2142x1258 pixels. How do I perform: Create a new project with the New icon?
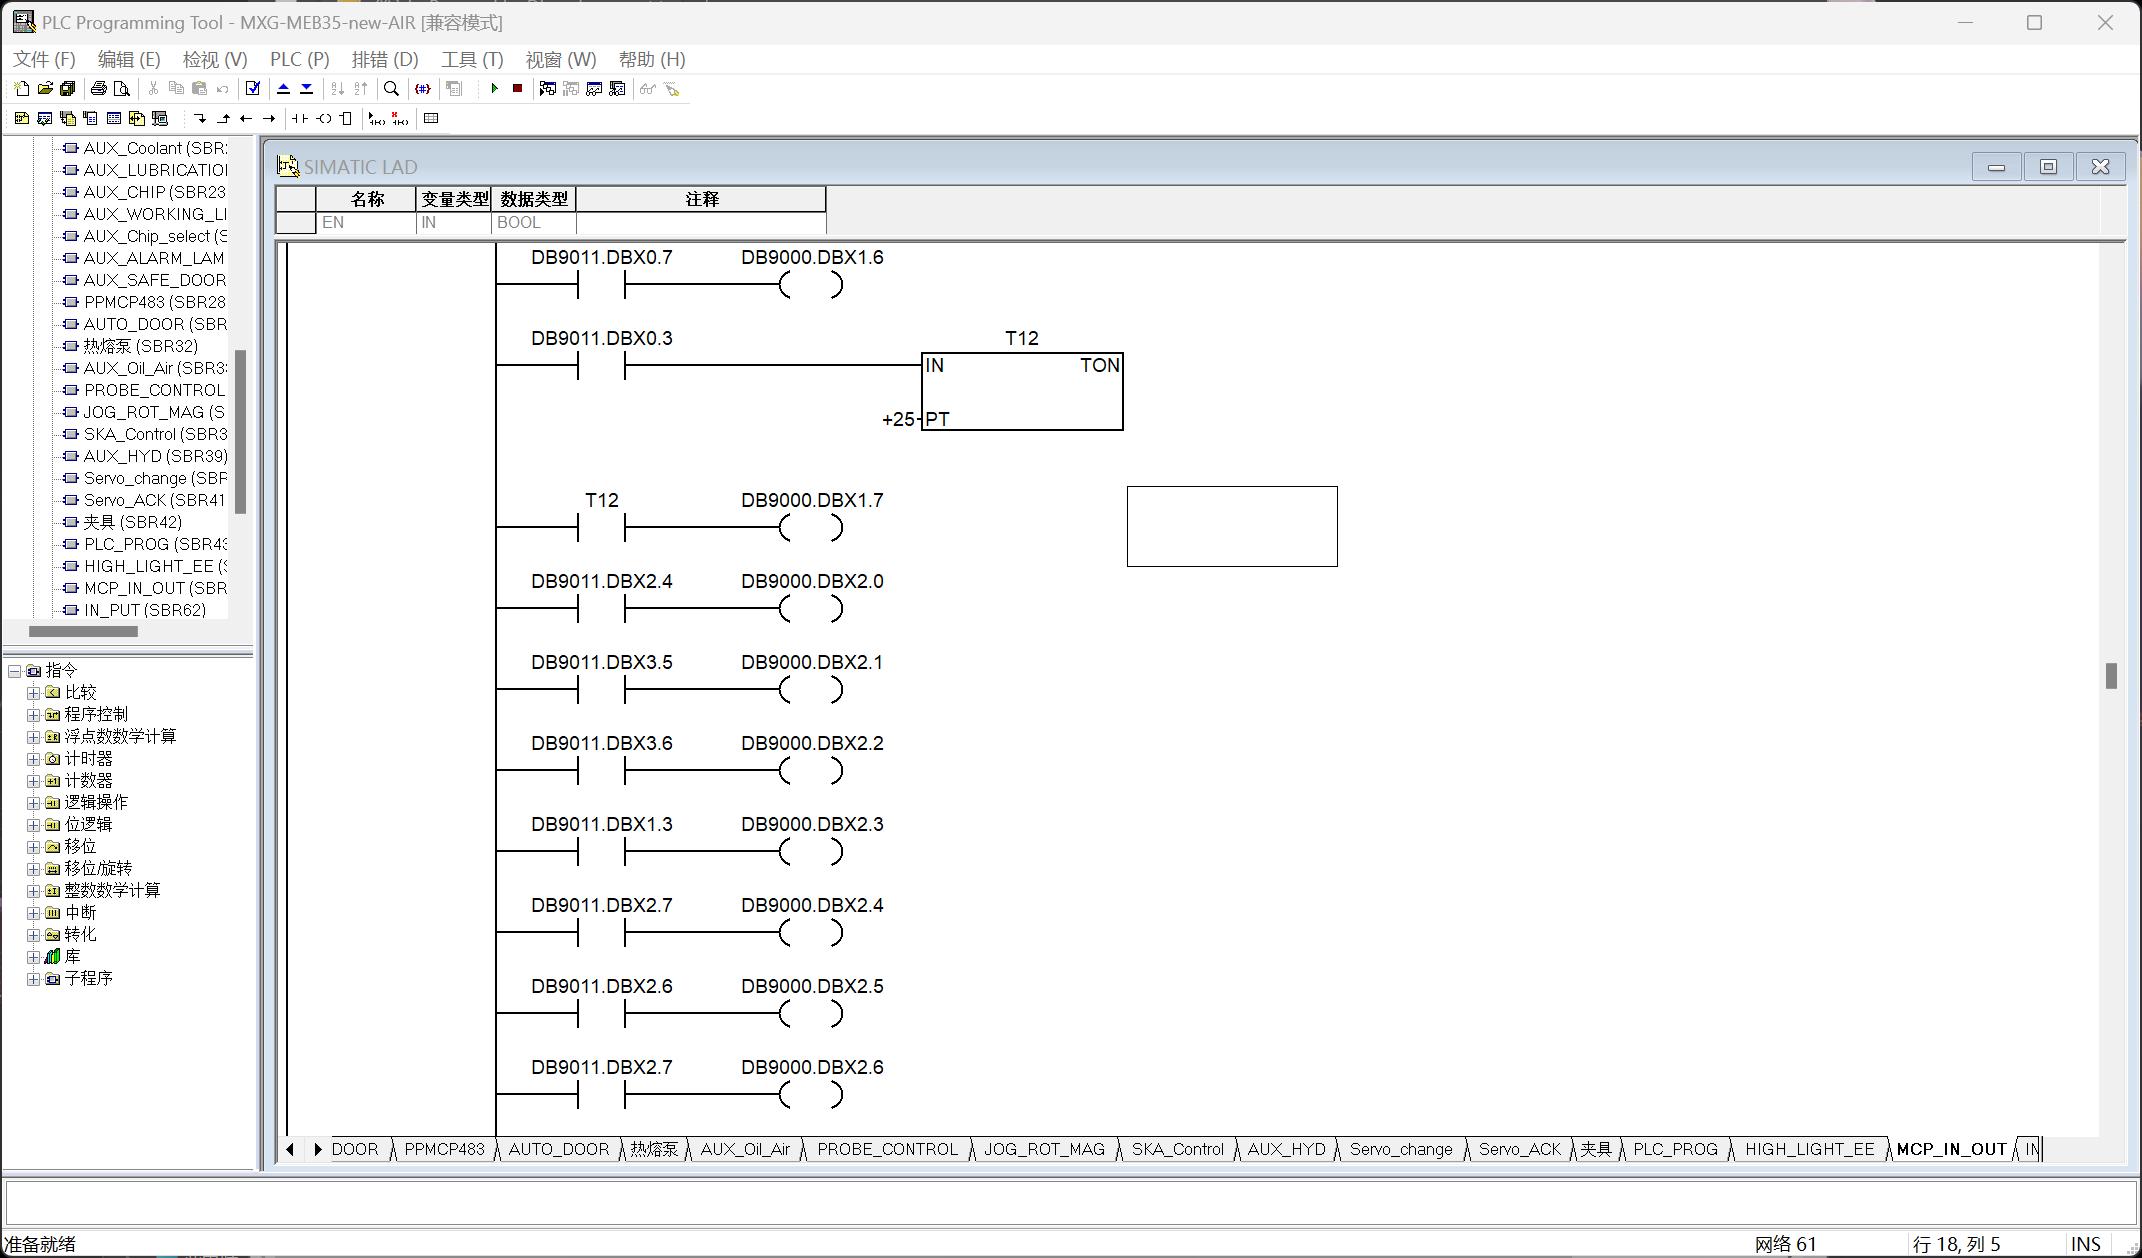click(22, 89)
